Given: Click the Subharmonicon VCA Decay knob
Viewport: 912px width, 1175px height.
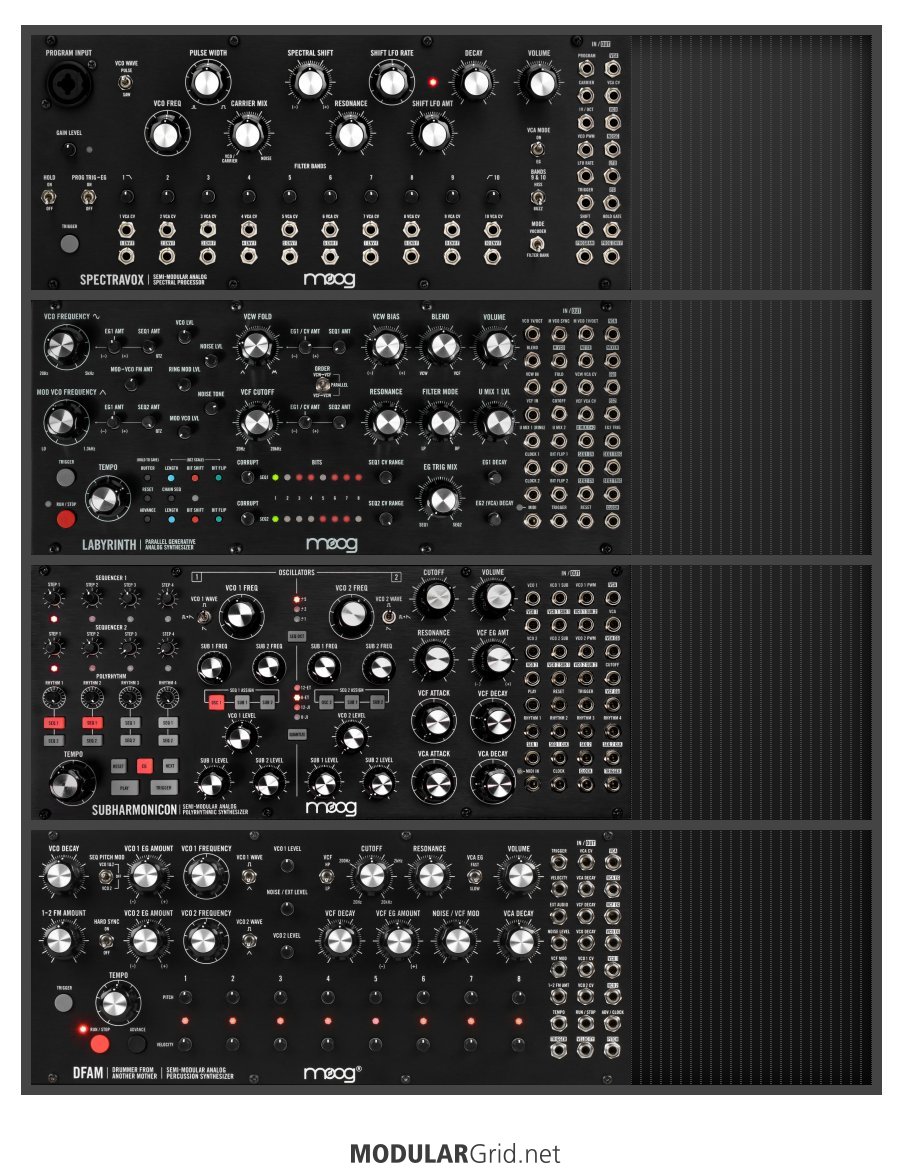Looking at the screenshot, I should [493, 782].
